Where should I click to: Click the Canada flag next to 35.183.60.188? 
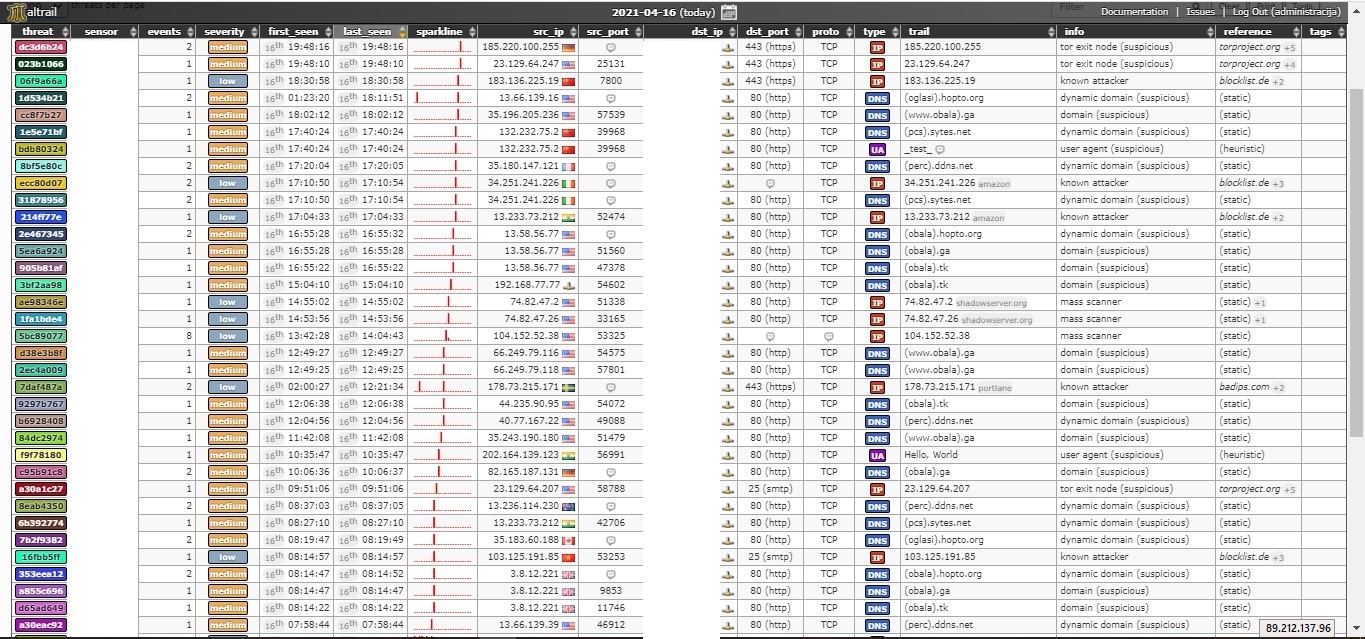point(569,540)
